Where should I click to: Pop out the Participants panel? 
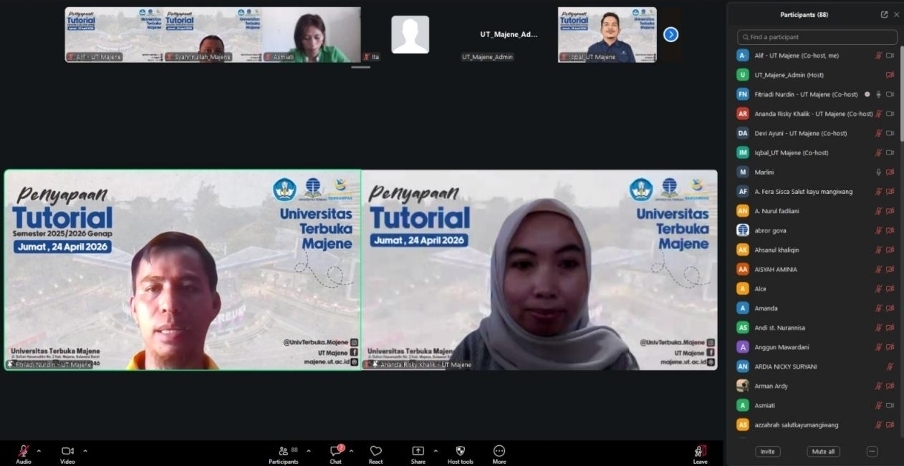click(884, 15)
